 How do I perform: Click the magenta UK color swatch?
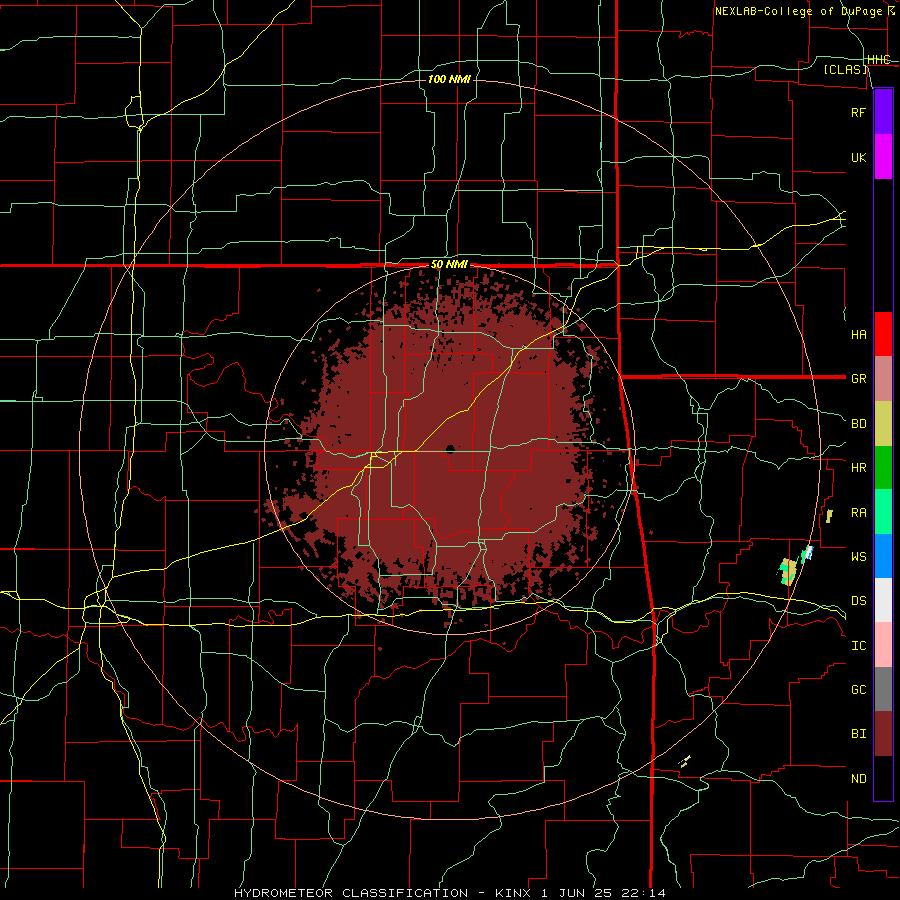883,157
